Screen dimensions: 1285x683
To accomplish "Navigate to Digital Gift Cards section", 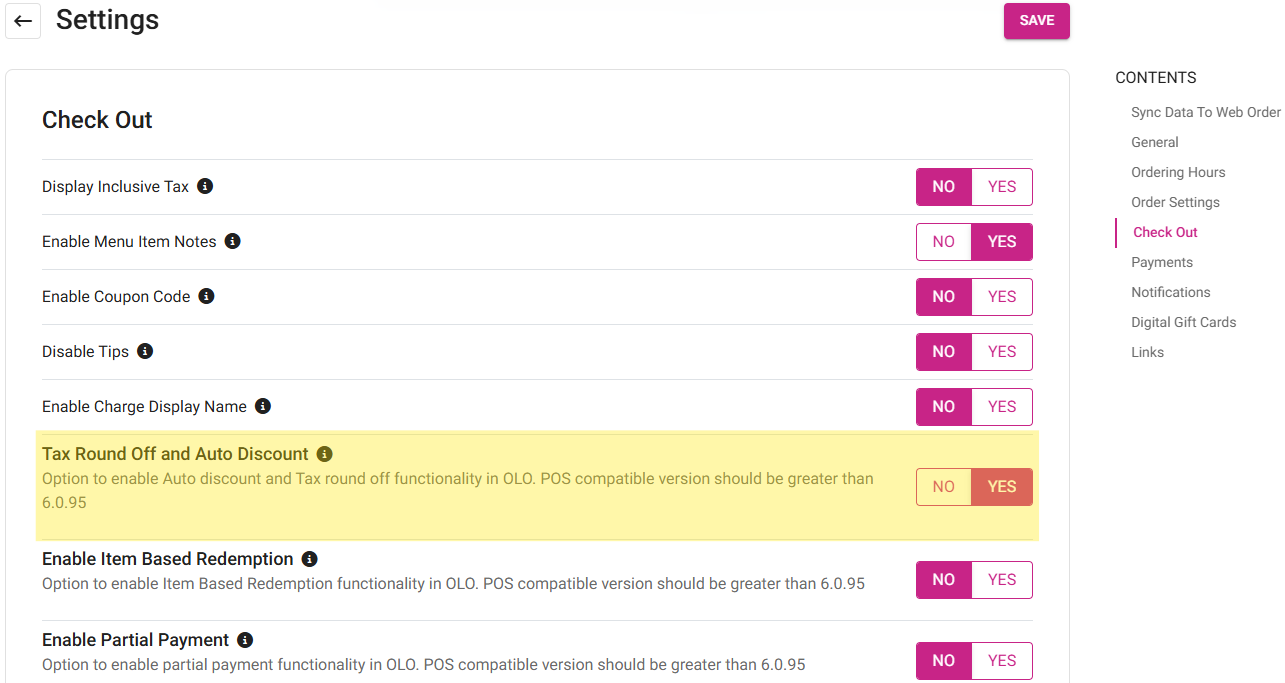I will click(1183, 322).
